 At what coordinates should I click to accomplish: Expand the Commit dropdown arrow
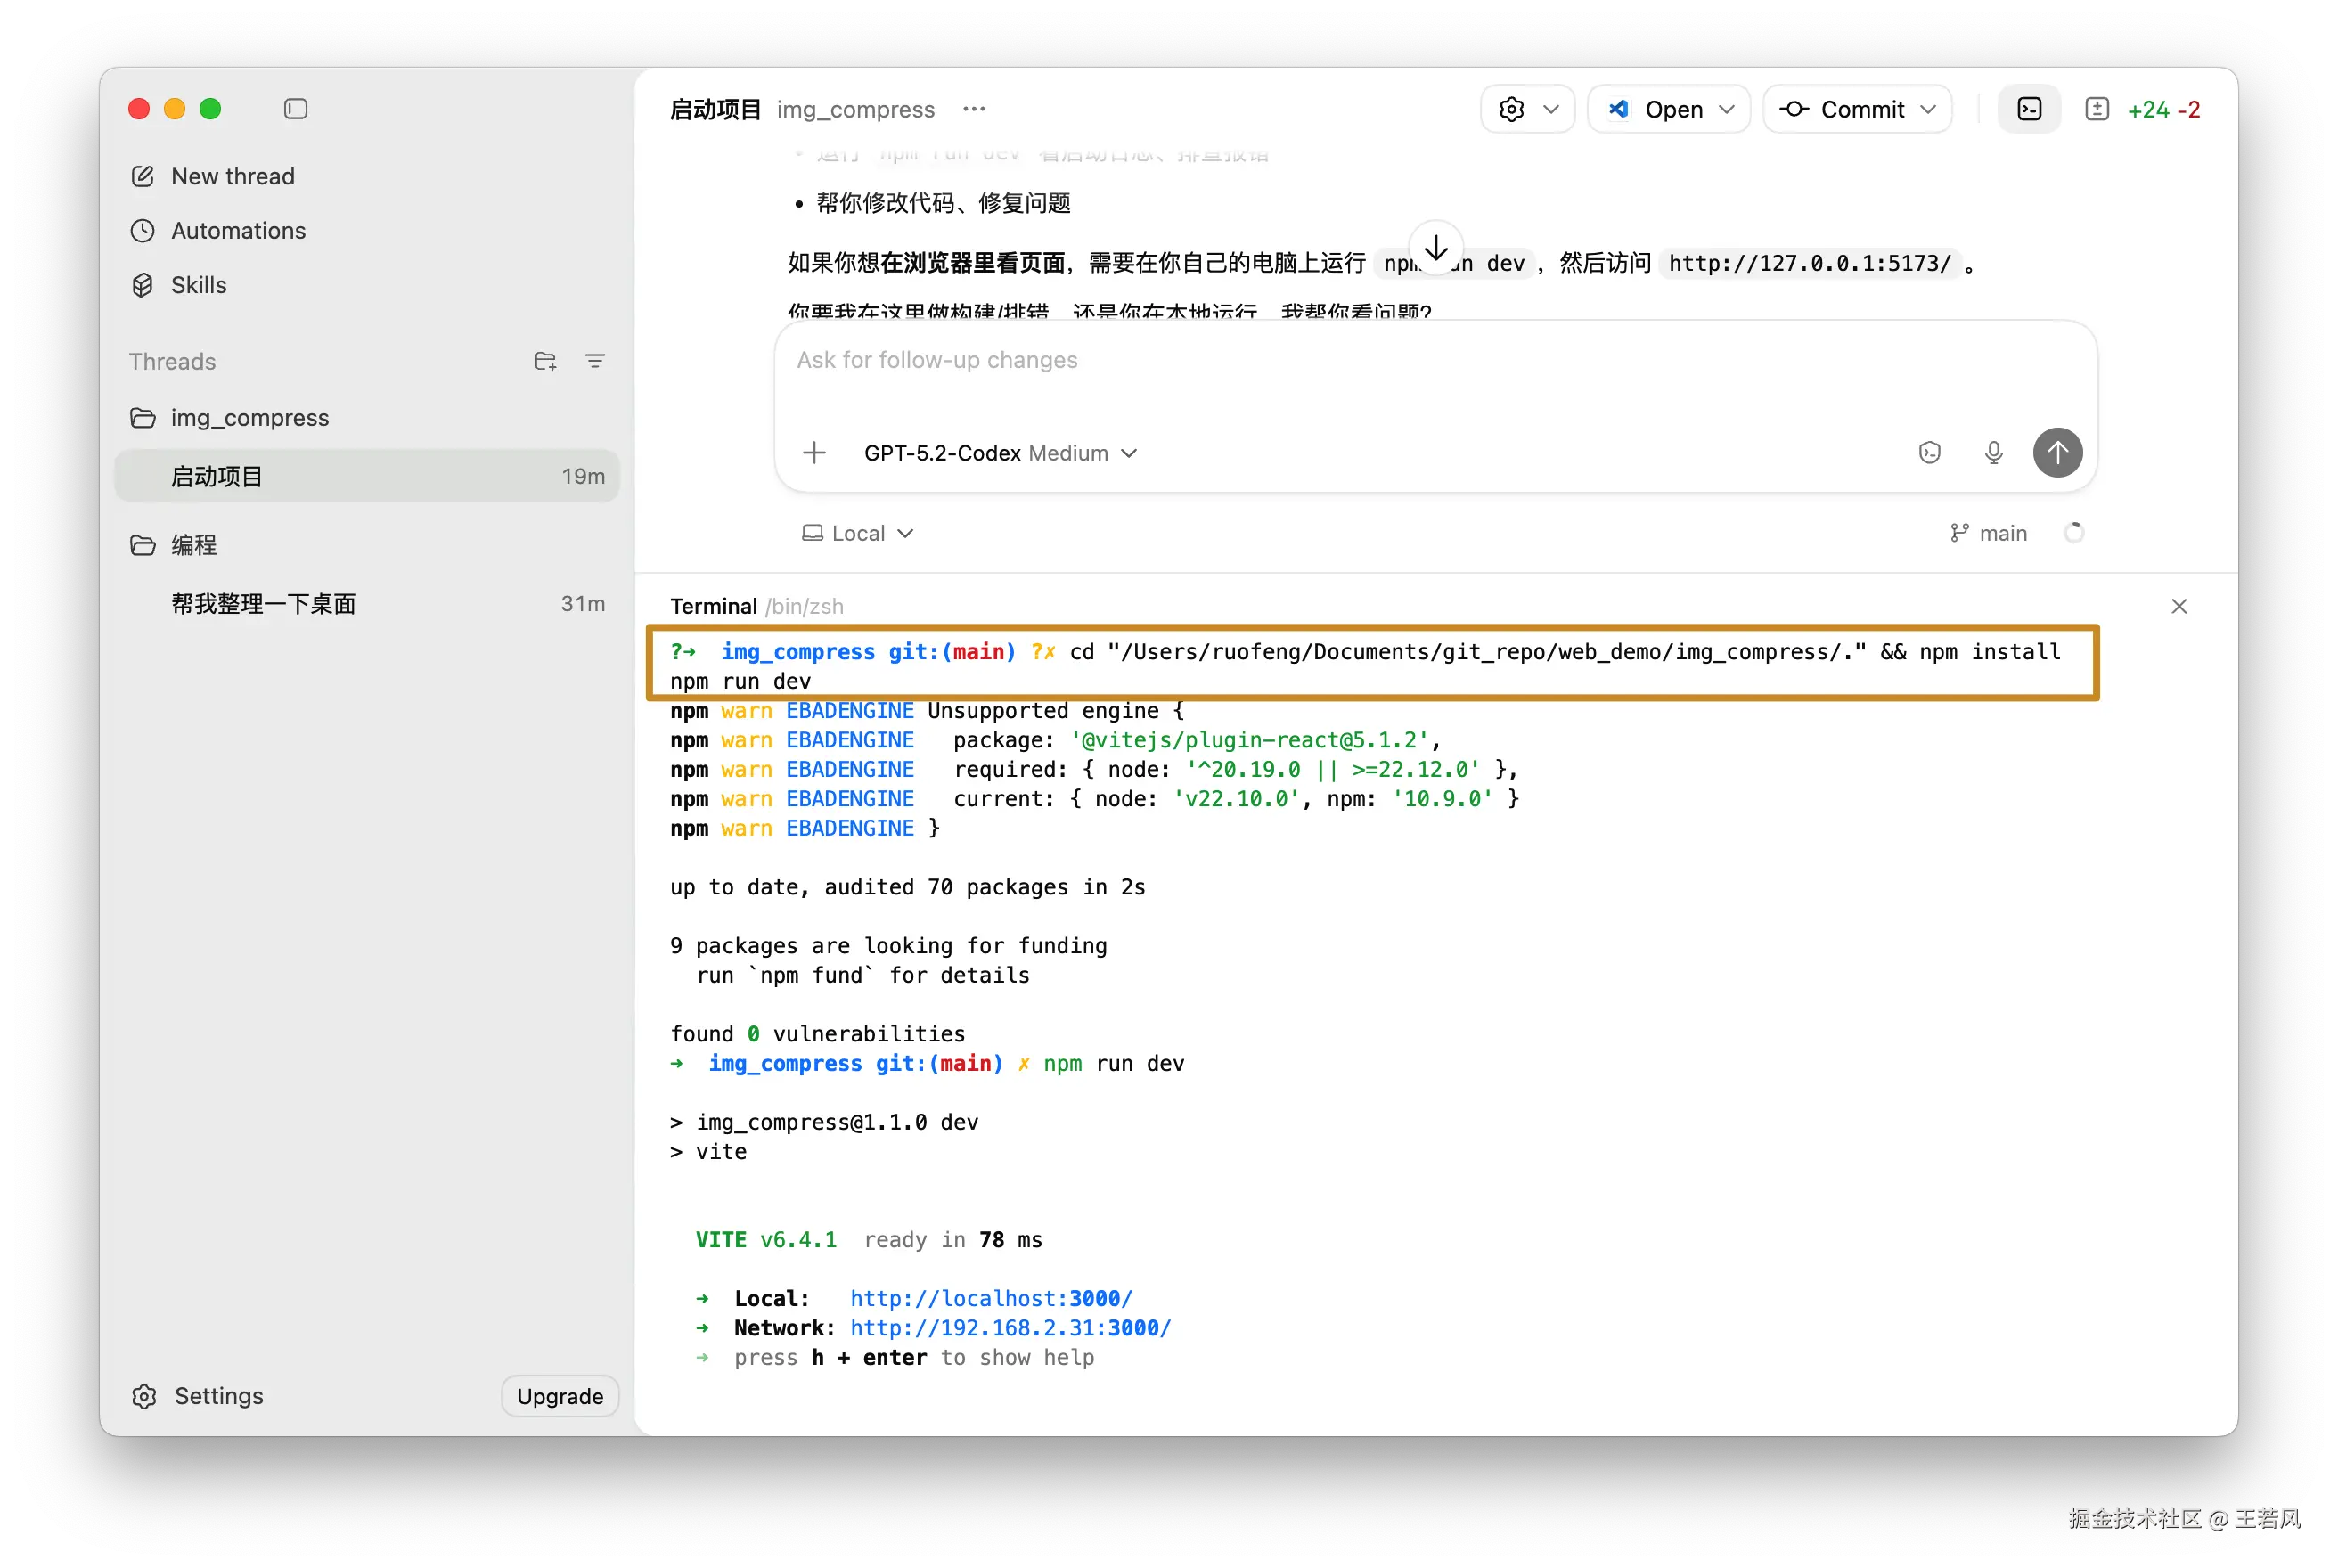[x=1929, y=109]
